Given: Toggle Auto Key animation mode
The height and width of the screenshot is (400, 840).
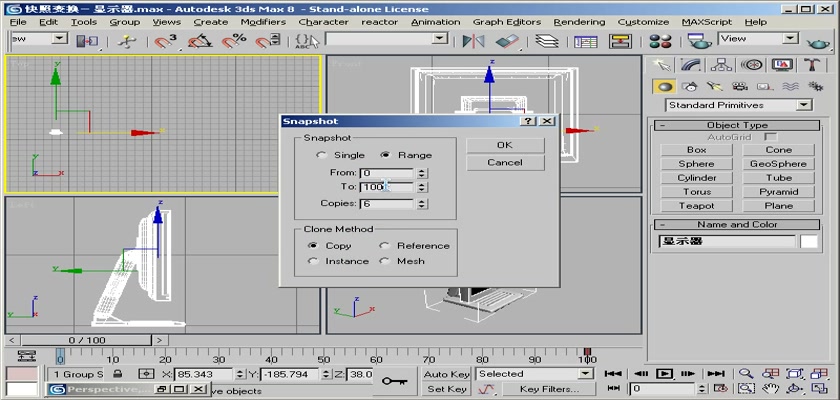Looking at the screenshot, I should (x=446, y=374).
